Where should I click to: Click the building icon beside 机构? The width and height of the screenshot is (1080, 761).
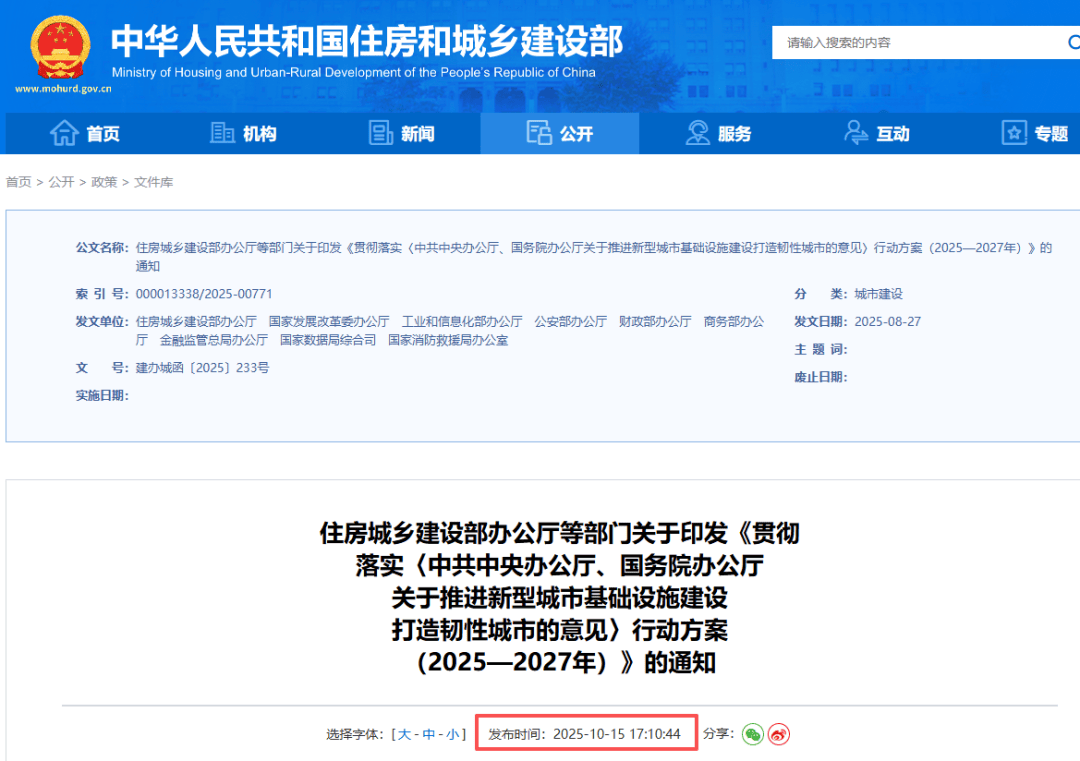coord(222,133)
